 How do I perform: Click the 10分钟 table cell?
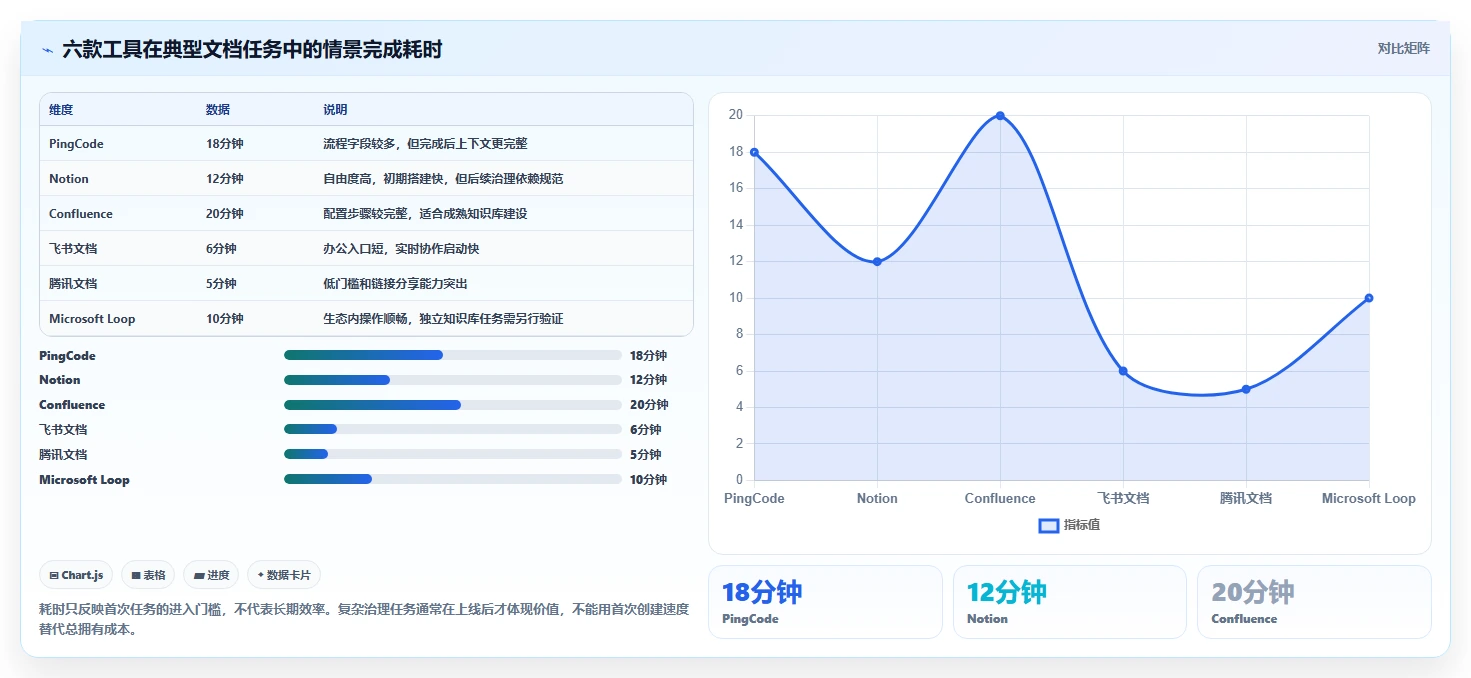[225, 319]
